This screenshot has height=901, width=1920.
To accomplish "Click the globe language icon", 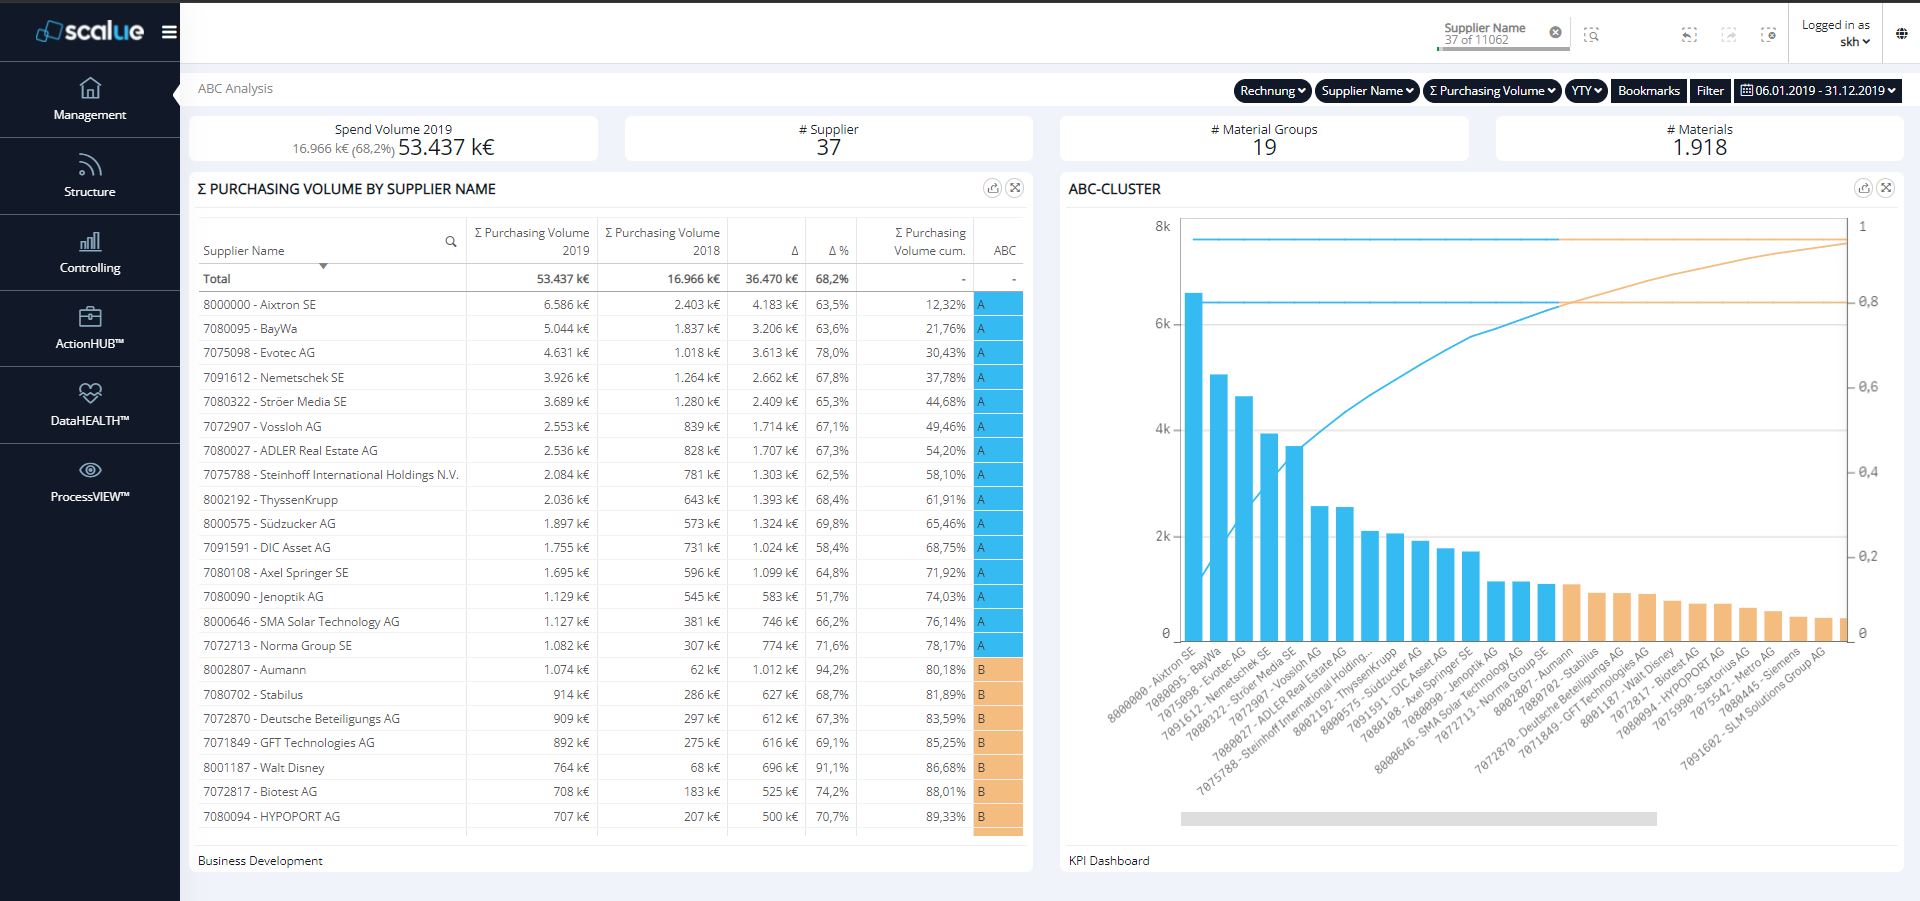I will 1899,33.
